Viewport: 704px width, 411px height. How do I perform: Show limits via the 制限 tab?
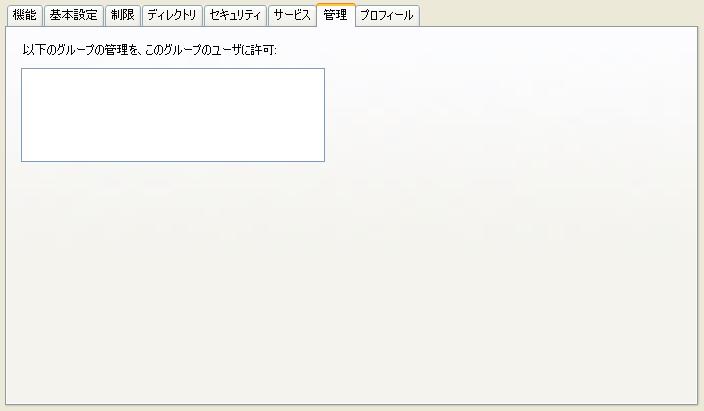point(123,15)
